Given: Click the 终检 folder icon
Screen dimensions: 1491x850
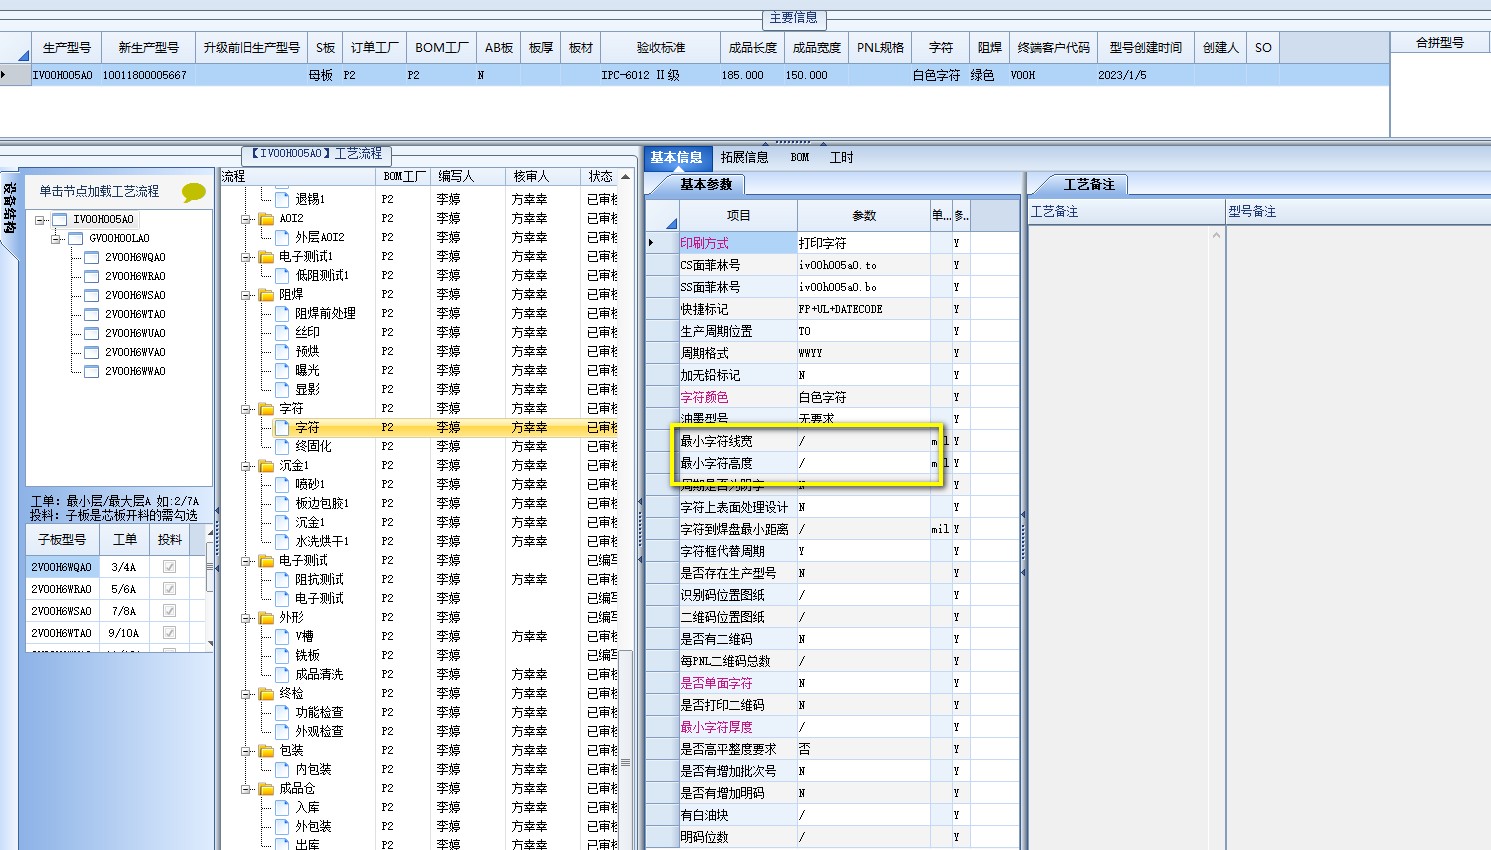Looking at the screenshot, I should coord(266,693).
